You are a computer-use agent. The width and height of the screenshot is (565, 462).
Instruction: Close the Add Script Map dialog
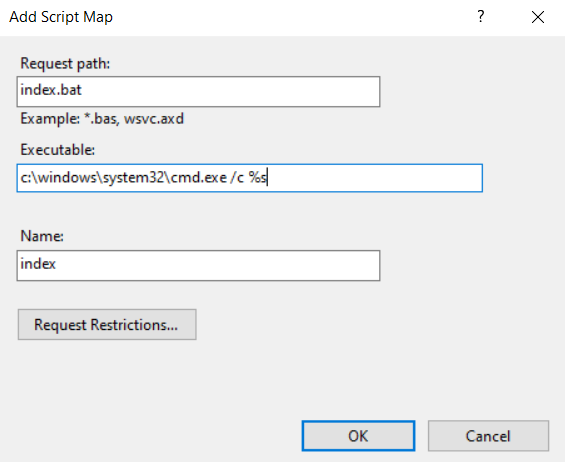(x=538, y=17)
